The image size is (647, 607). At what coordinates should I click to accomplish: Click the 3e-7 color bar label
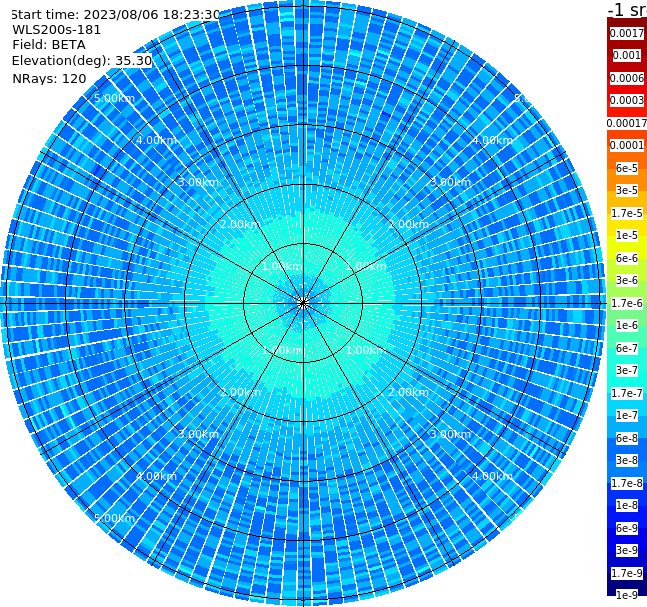627,370
